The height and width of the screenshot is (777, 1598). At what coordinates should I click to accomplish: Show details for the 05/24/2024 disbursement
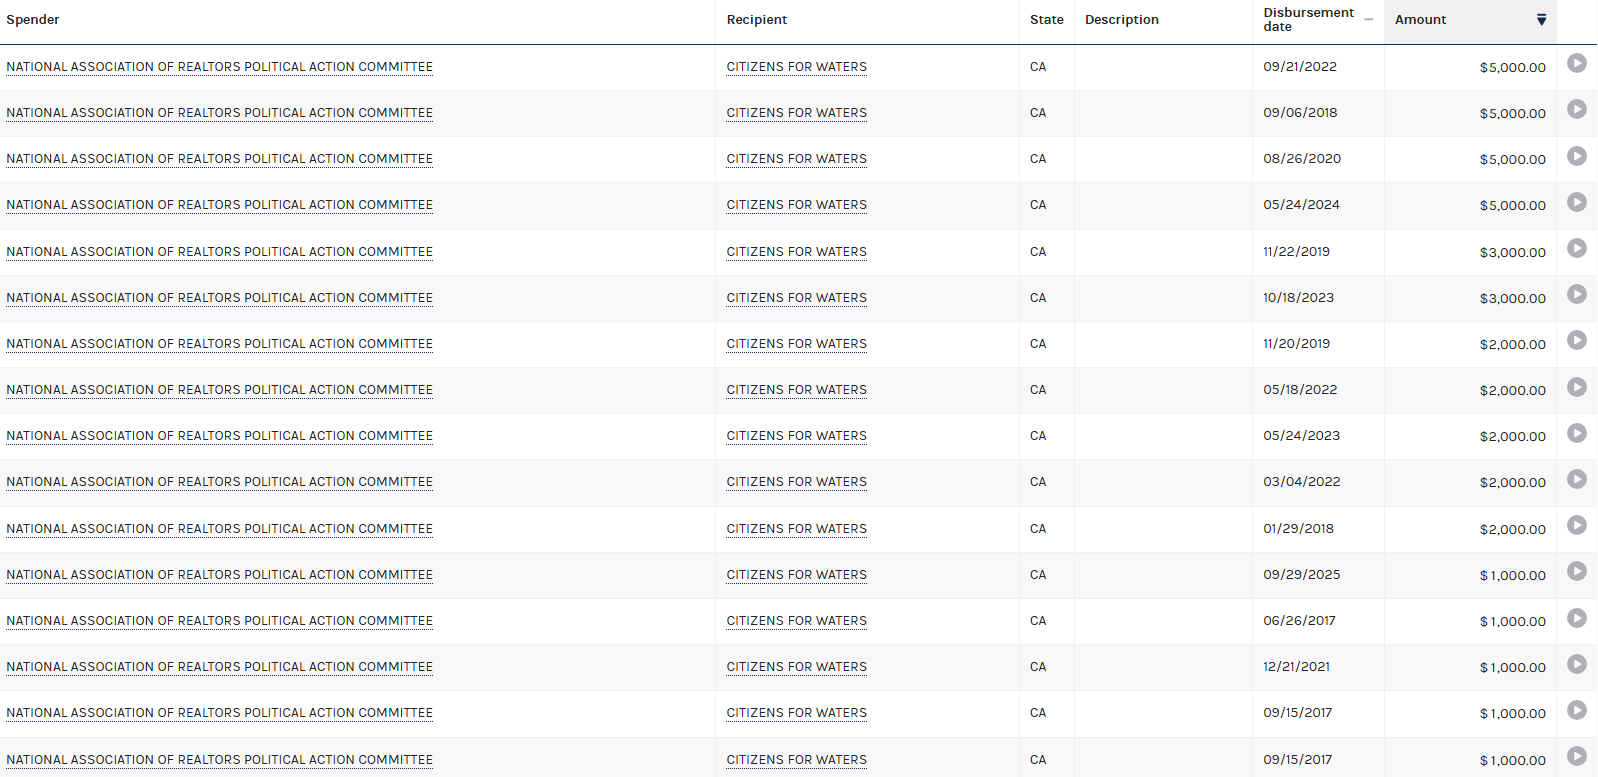pyautogui.click(x=1576, y=202)
